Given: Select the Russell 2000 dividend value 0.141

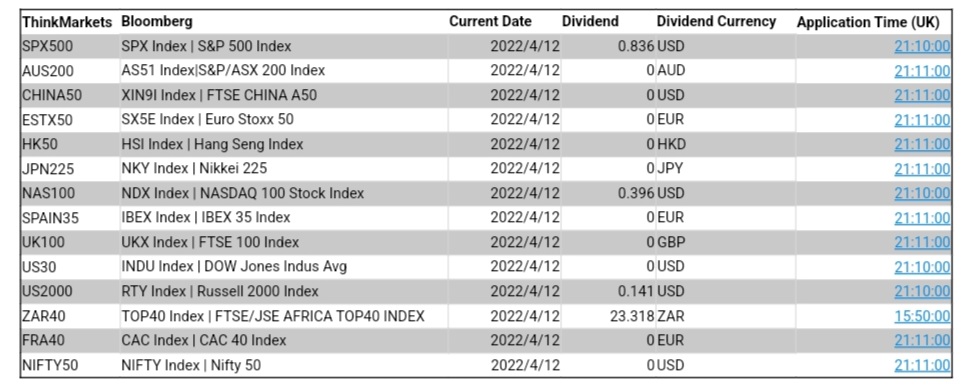Looking at the screenshot, I should click(636, 292).
